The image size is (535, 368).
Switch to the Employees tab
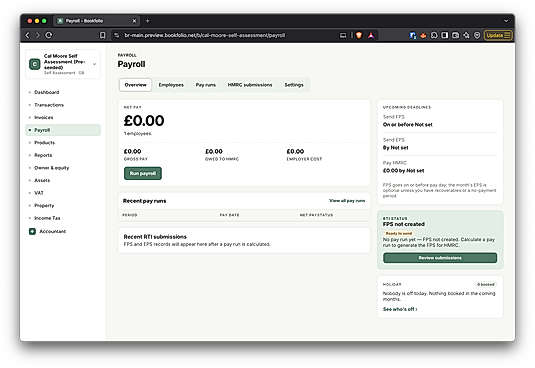pyautogui.click(x=171, y=85)
